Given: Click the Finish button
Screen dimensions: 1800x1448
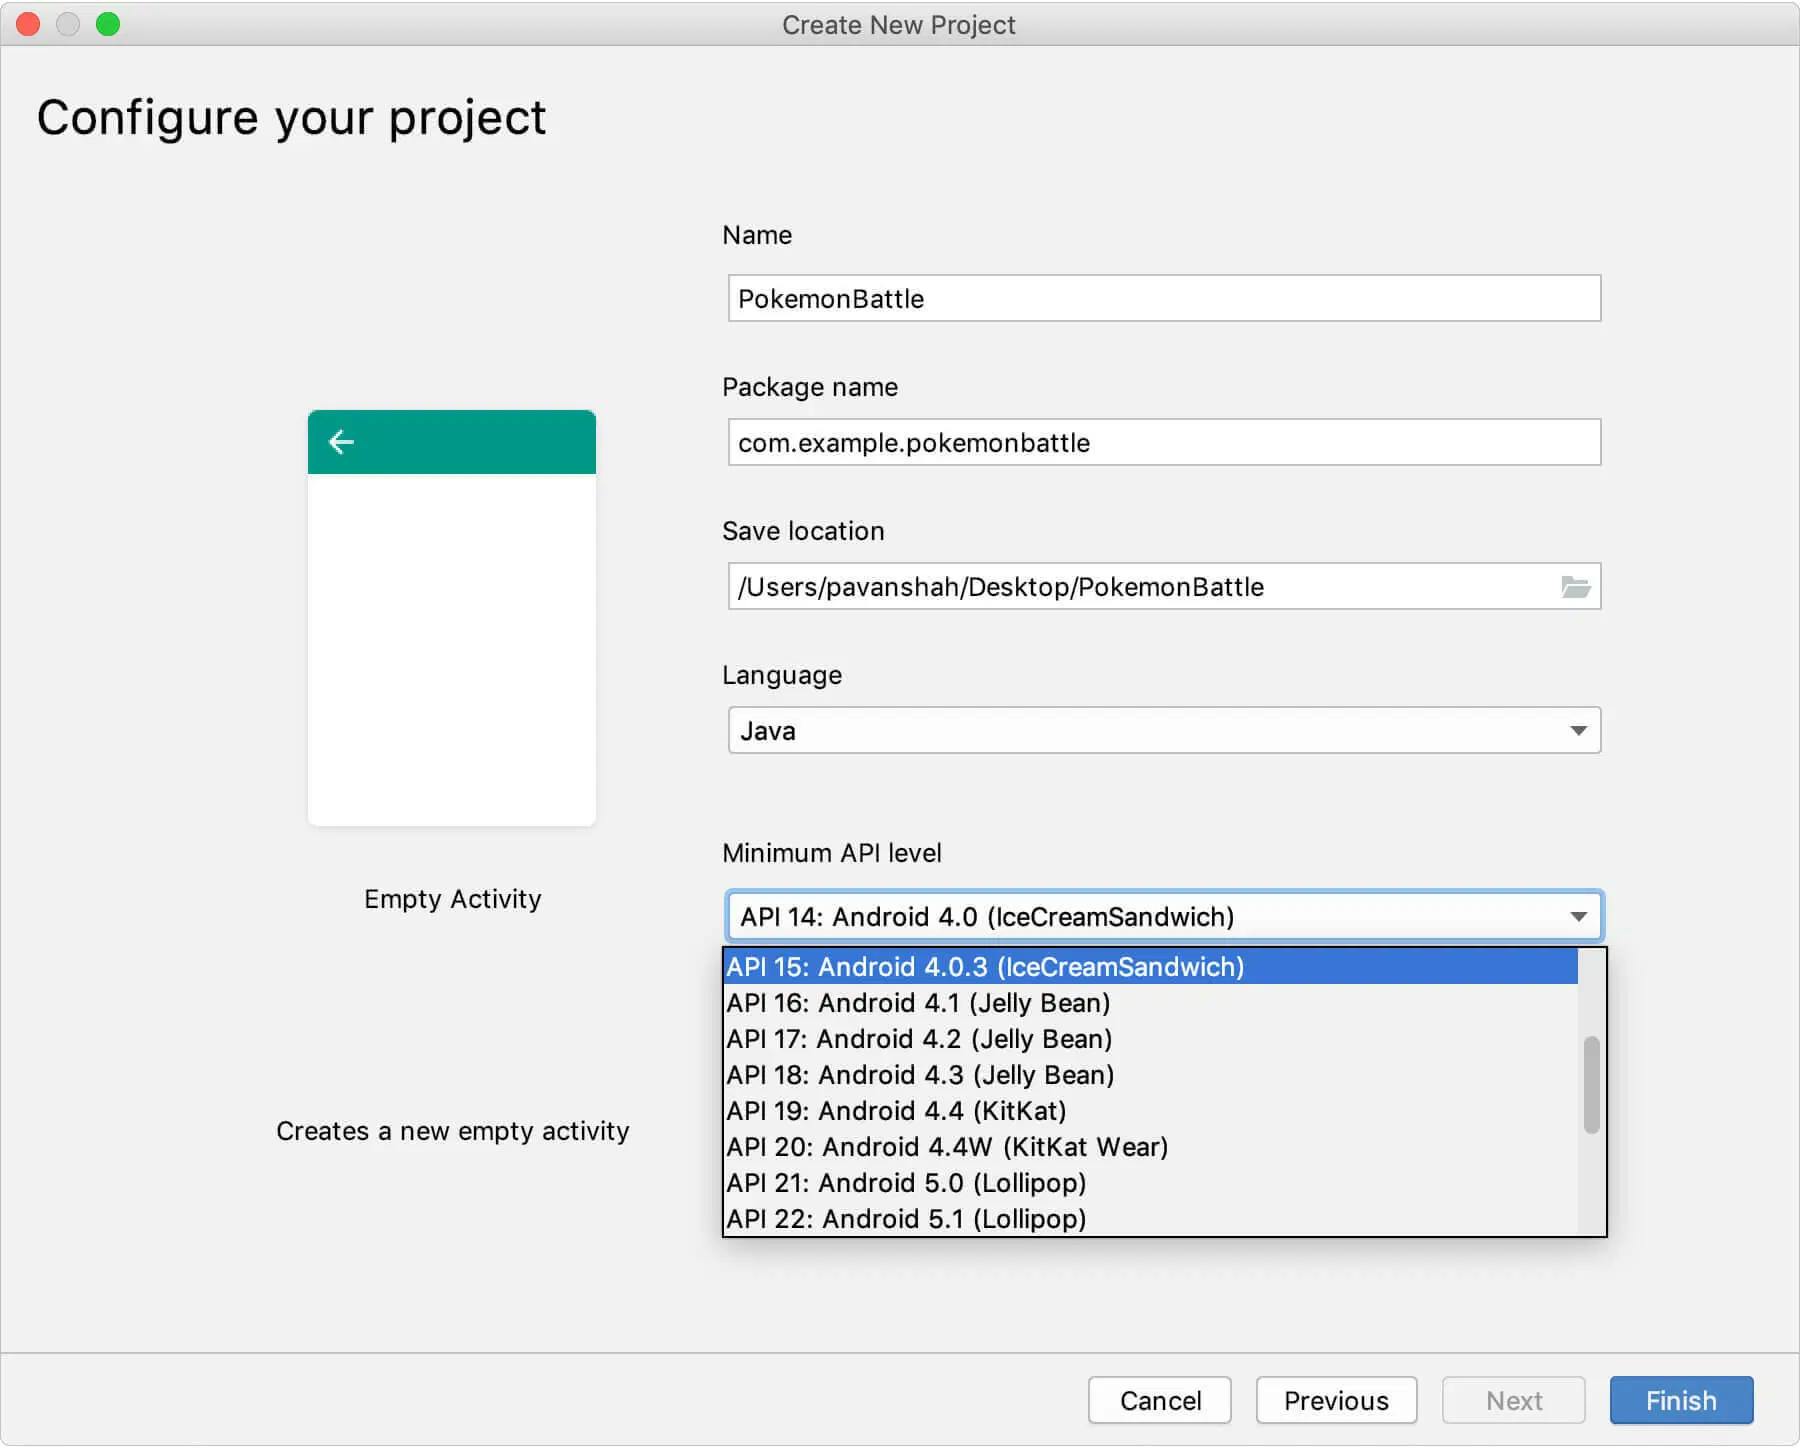Looking at the screenshot, I should [x=1681, y=1400].
